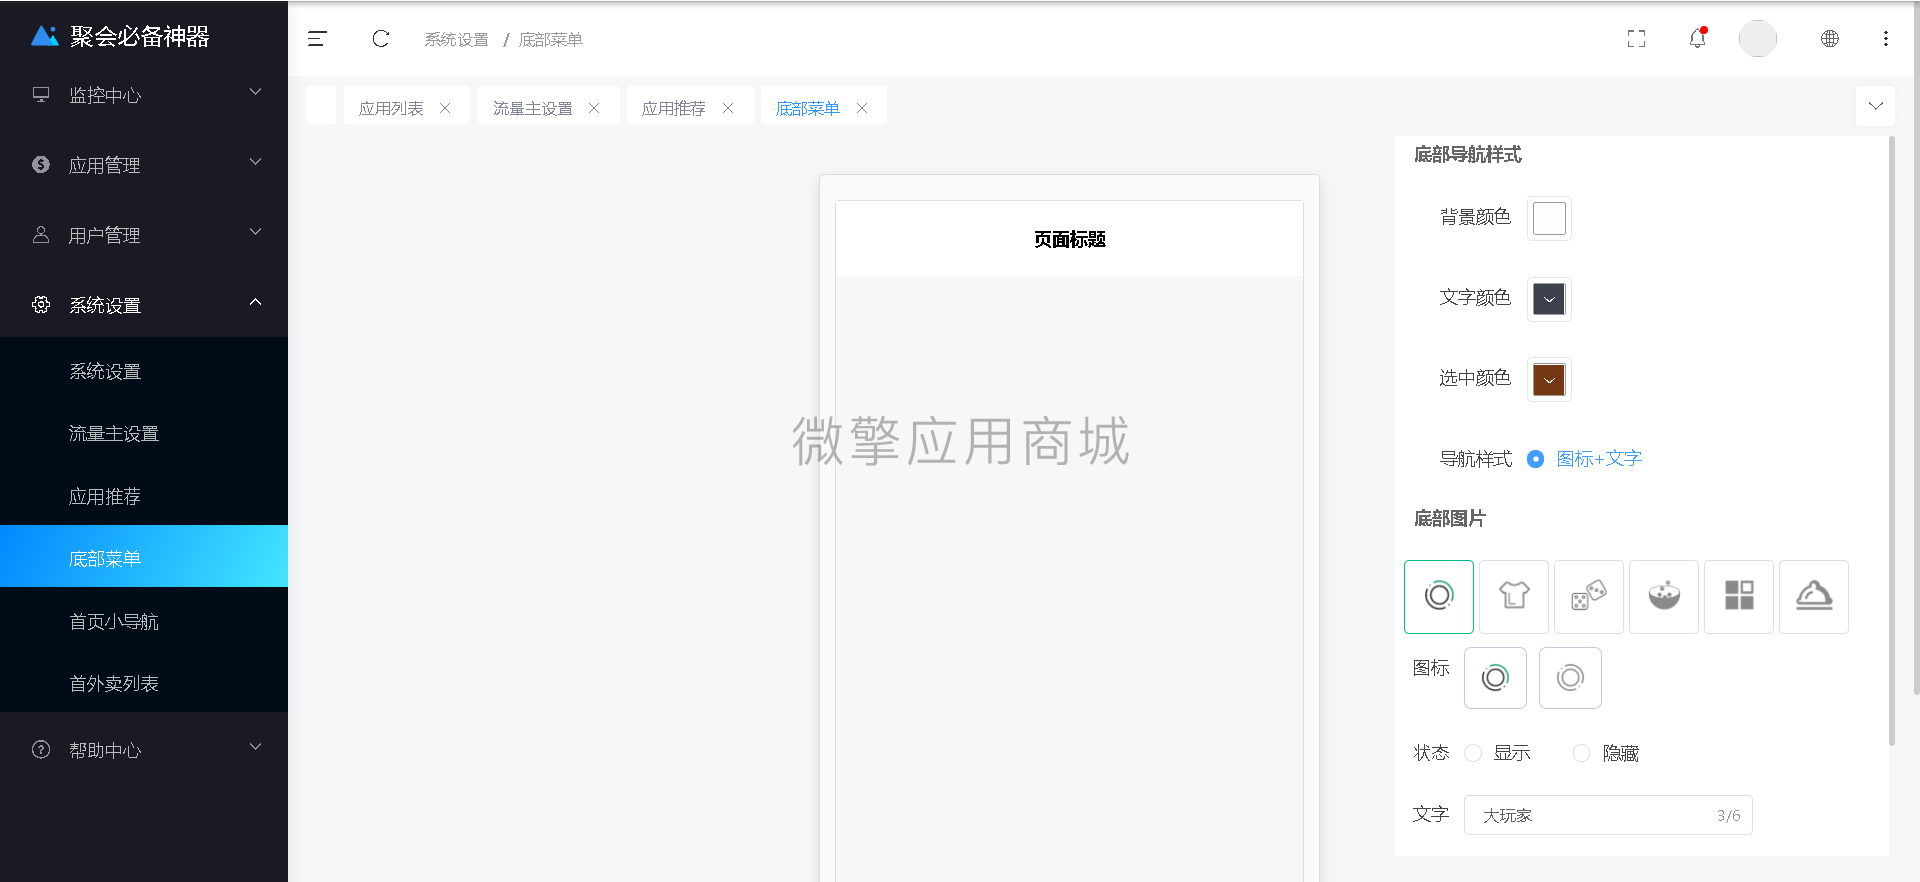
Task: Click the 应用管理 coin icon
Action: (41, 164)
